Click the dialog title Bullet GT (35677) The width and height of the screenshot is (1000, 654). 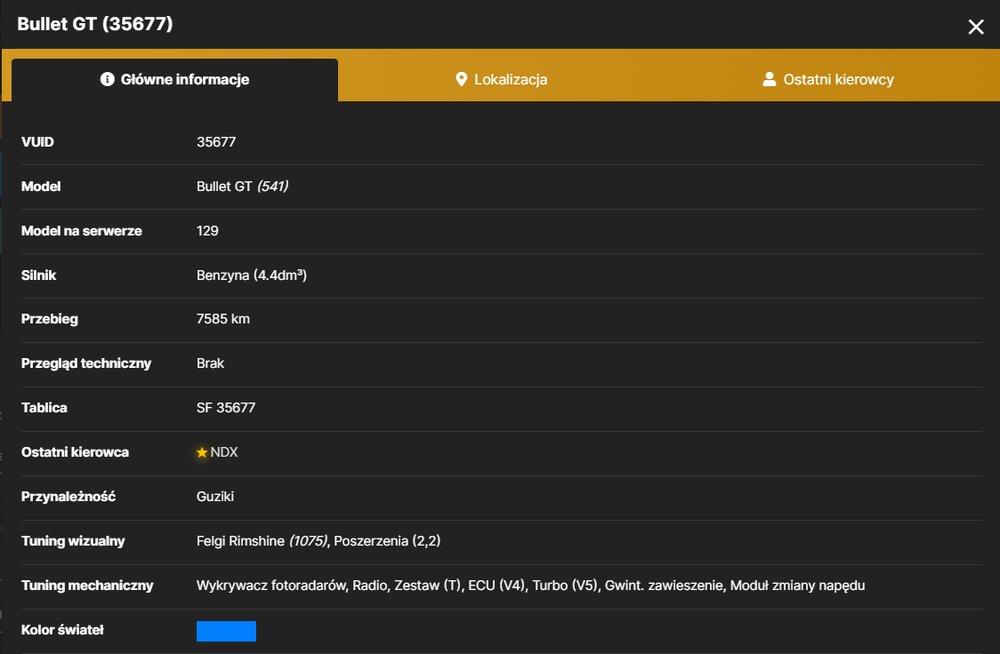coord(95,24)
